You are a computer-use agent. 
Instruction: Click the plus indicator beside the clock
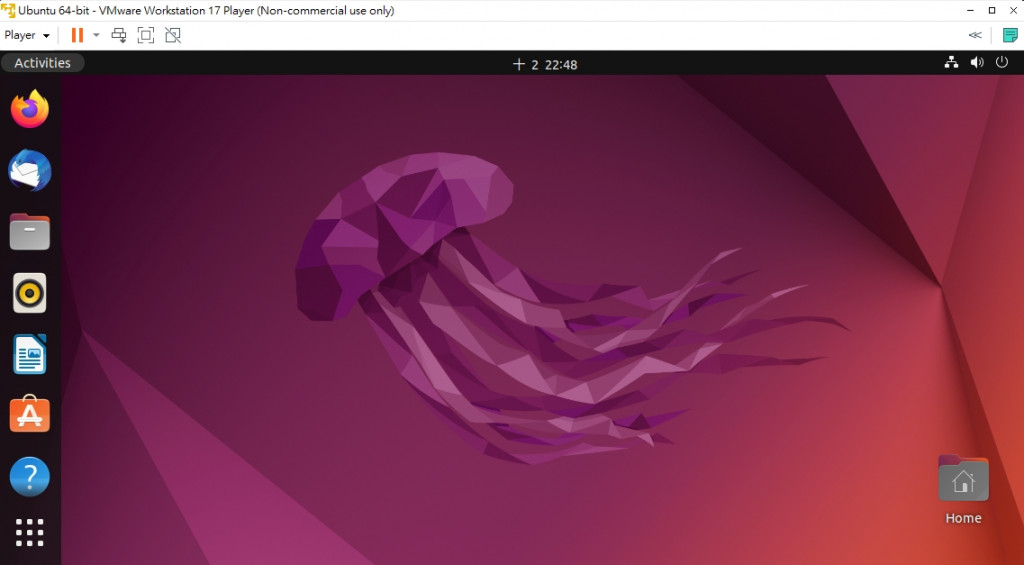pos(519,64)
